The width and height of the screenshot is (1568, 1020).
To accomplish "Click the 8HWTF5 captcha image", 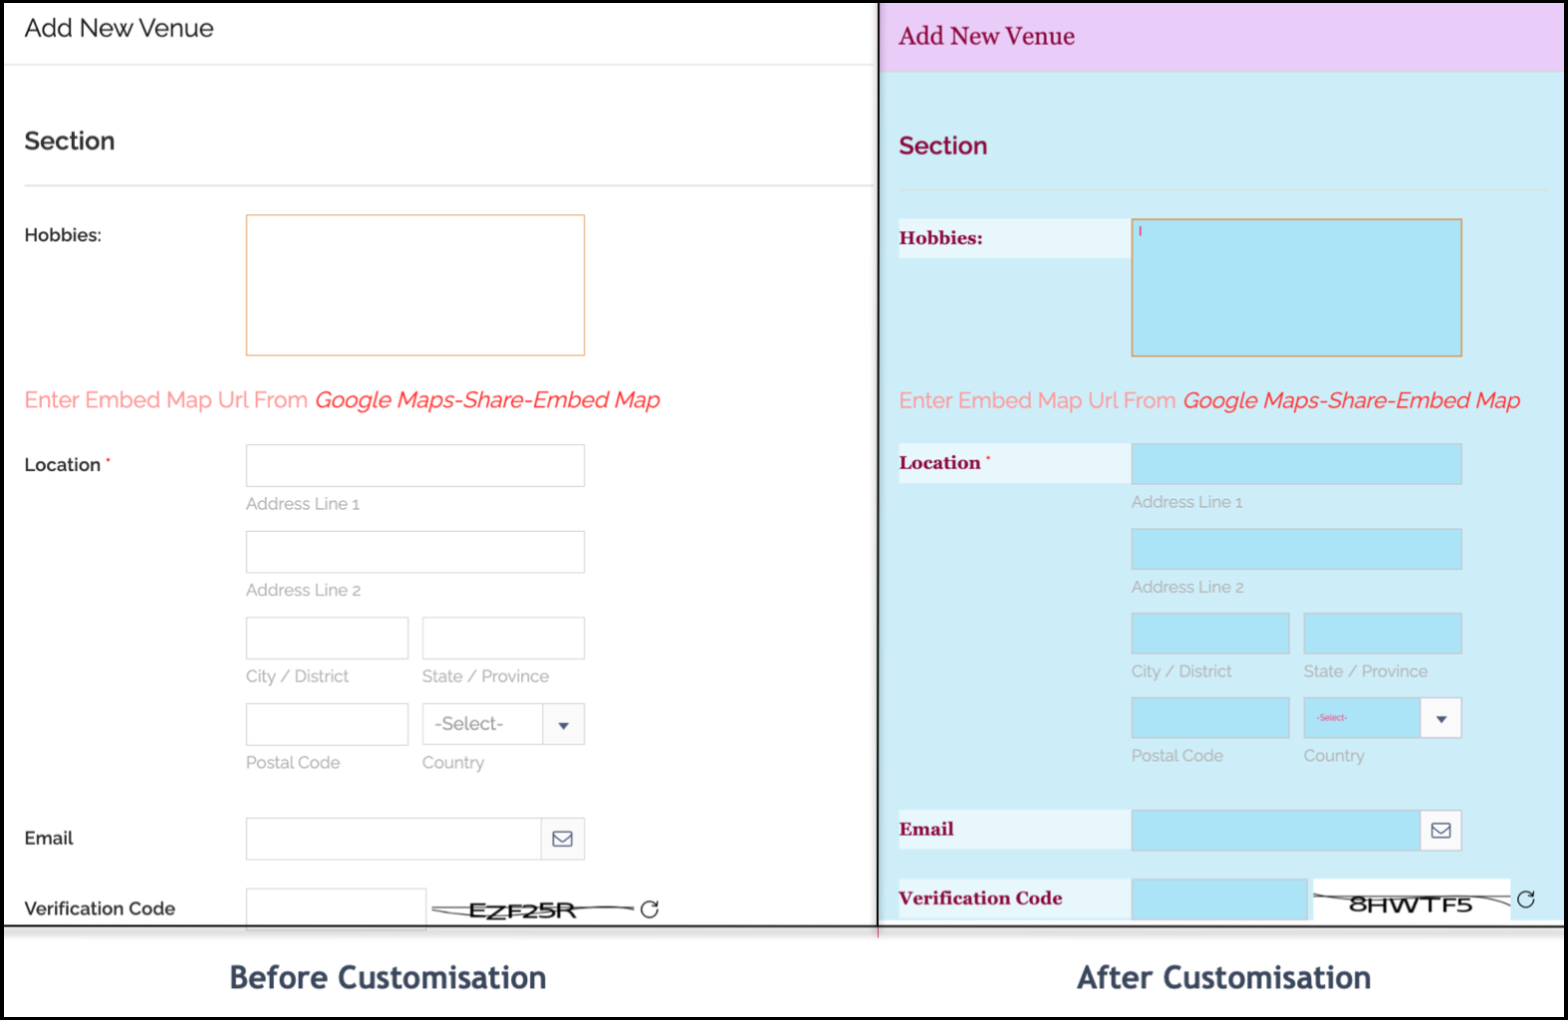I will coord(1411,901).
